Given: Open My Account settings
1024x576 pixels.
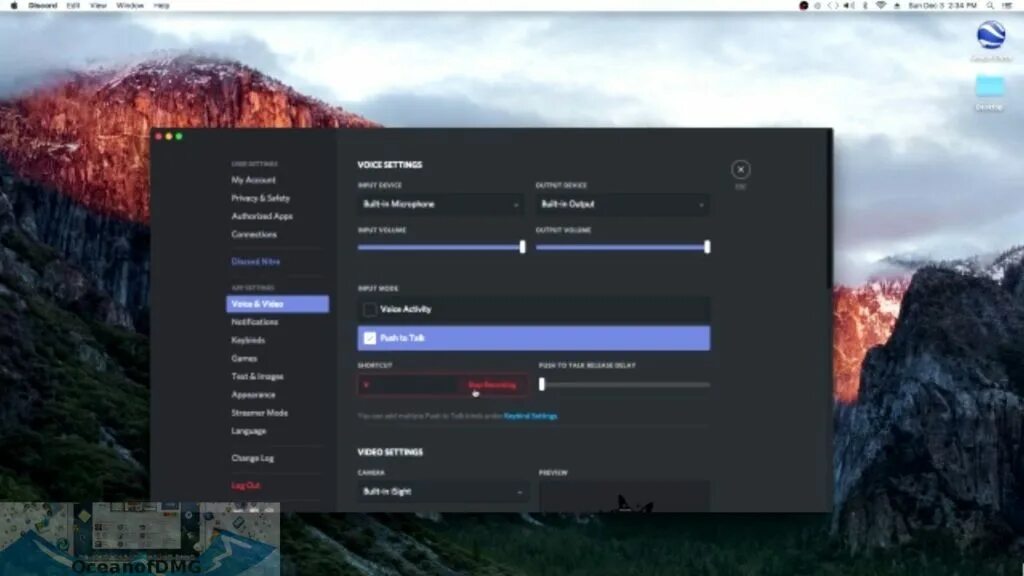Looking at the screenshot, I should [x=253, y=180].
